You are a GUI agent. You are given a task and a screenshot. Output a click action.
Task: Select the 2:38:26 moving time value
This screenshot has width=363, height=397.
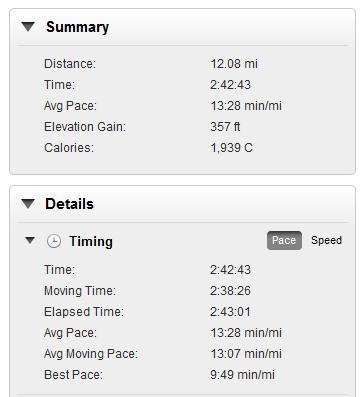[230, 291]
